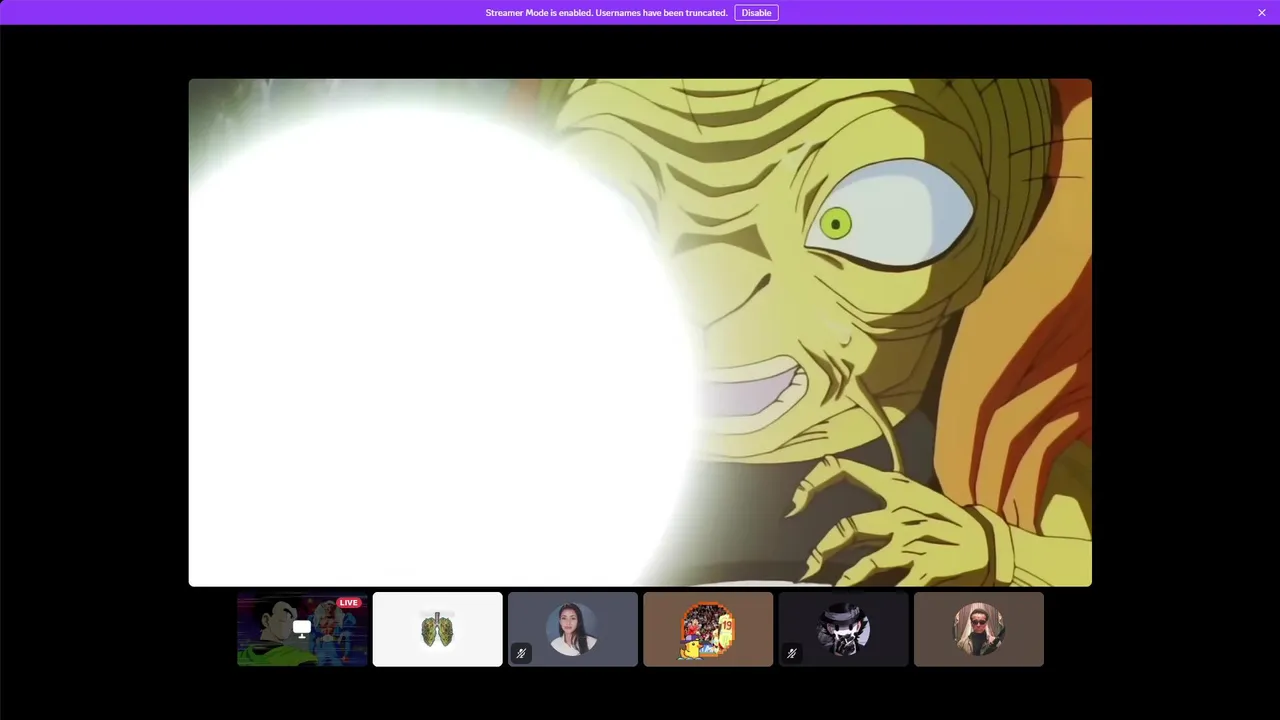The width and height of the screenshot is (1280, 720).
Task: Open the LIVE stream thumbnail tile
Action: pyautogui.click(x=302, y=629)
